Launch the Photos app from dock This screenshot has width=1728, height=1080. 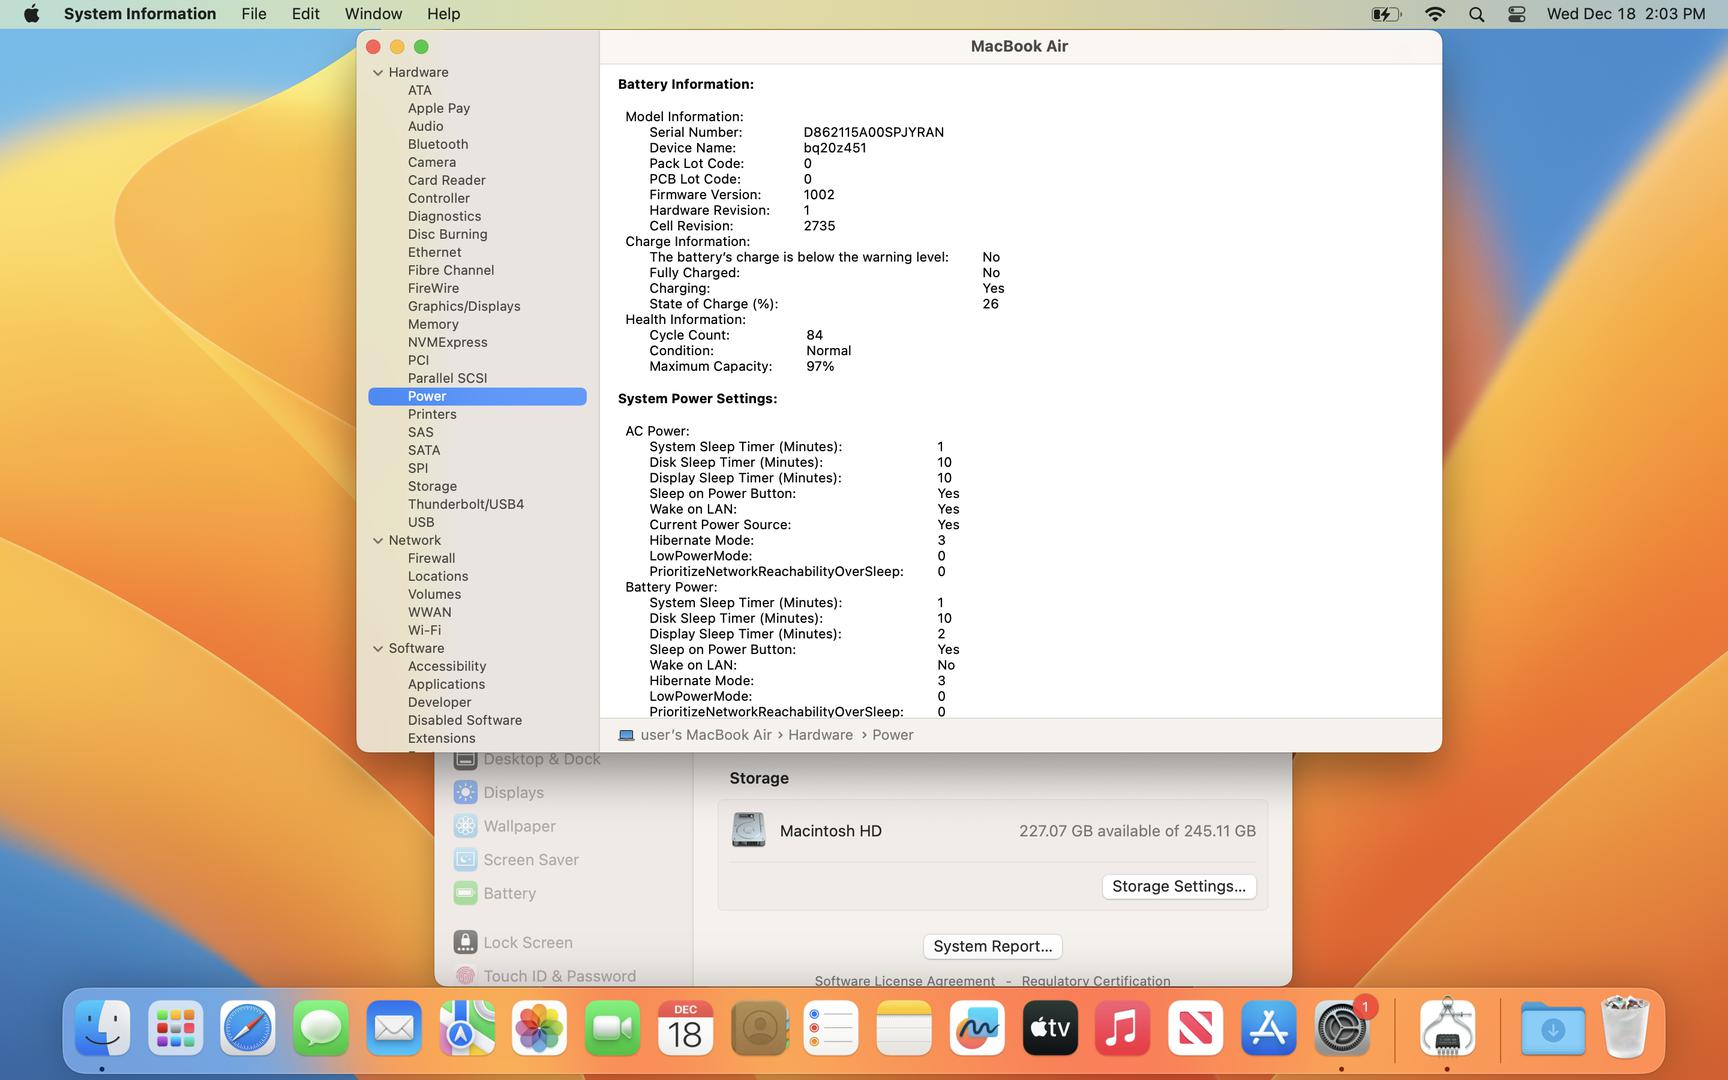539,1028
